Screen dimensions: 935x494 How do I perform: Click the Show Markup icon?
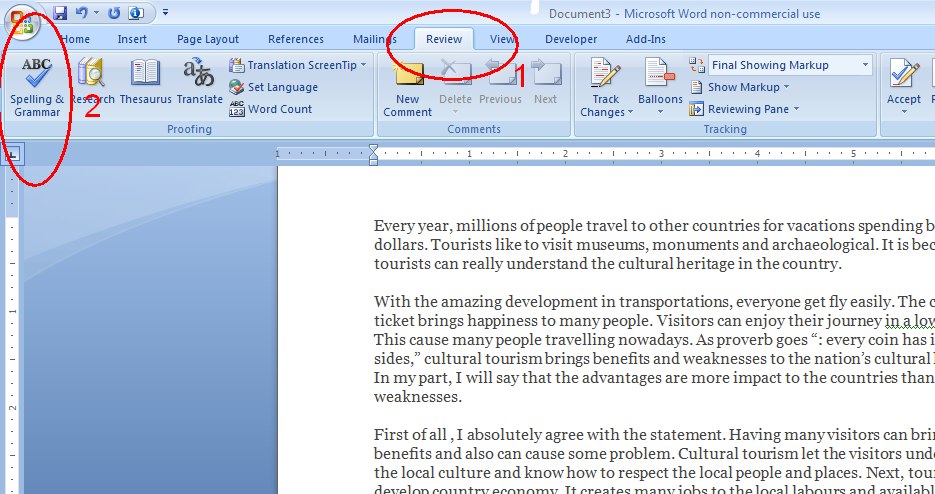tap(696, 87)
